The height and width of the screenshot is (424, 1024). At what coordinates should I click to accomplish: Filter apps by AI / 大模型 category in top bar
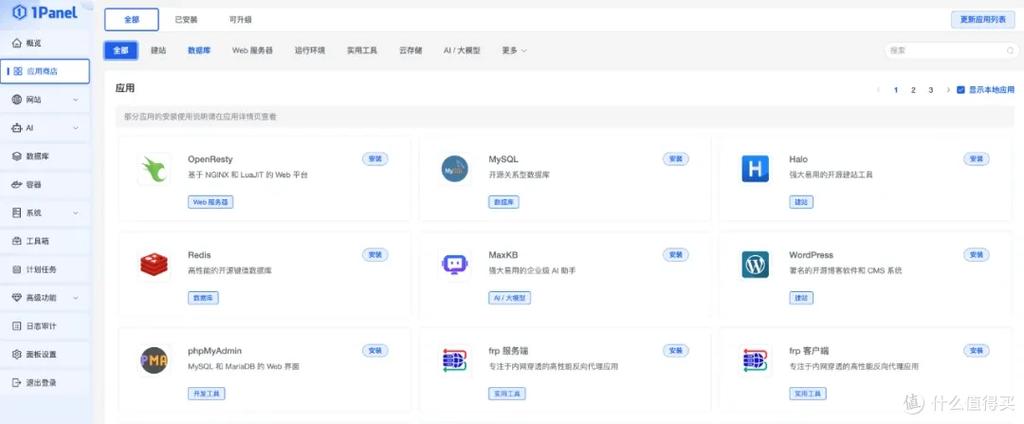(x=462, y=50)
